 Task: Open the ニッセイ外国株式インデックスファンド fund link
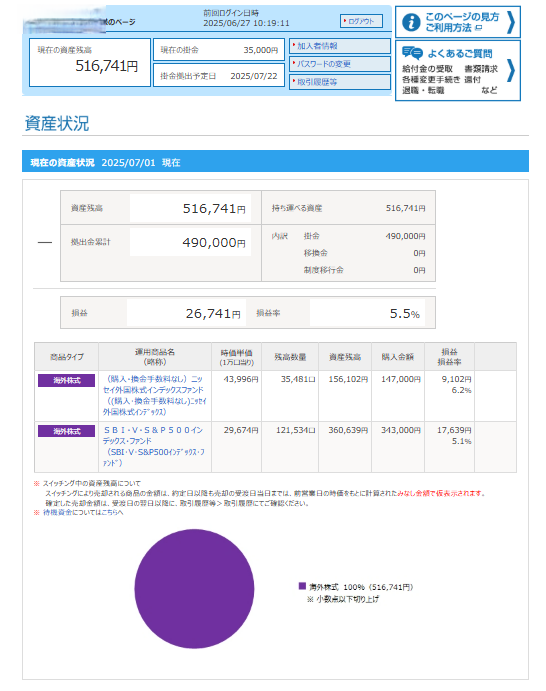click(154, 395)
